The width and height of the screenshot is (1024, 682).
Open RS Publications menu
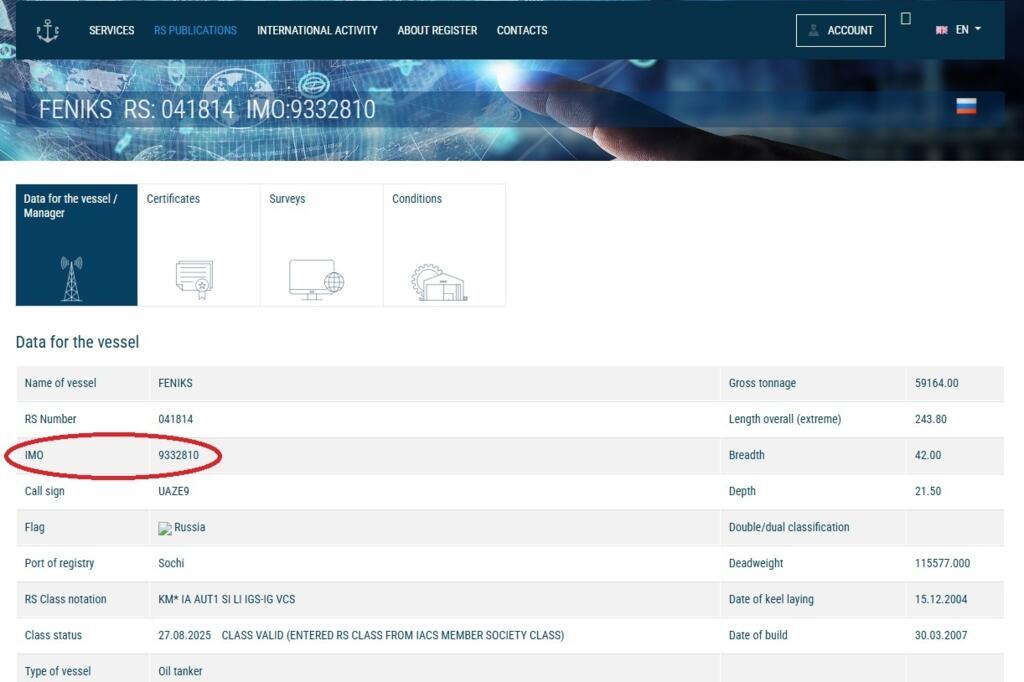point(195,30)
